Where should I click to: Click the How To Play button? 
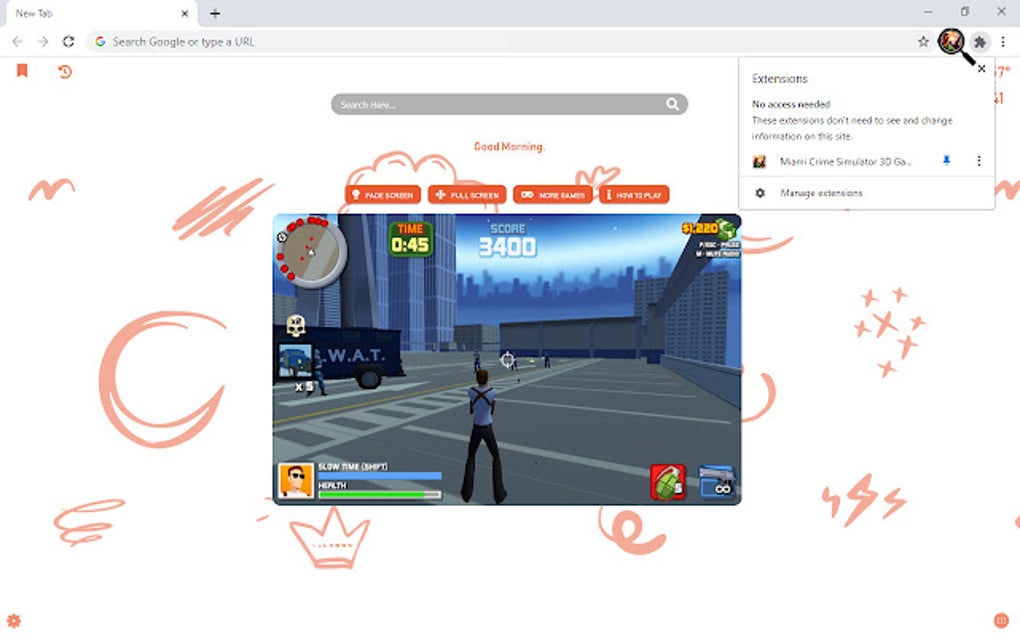634,194
